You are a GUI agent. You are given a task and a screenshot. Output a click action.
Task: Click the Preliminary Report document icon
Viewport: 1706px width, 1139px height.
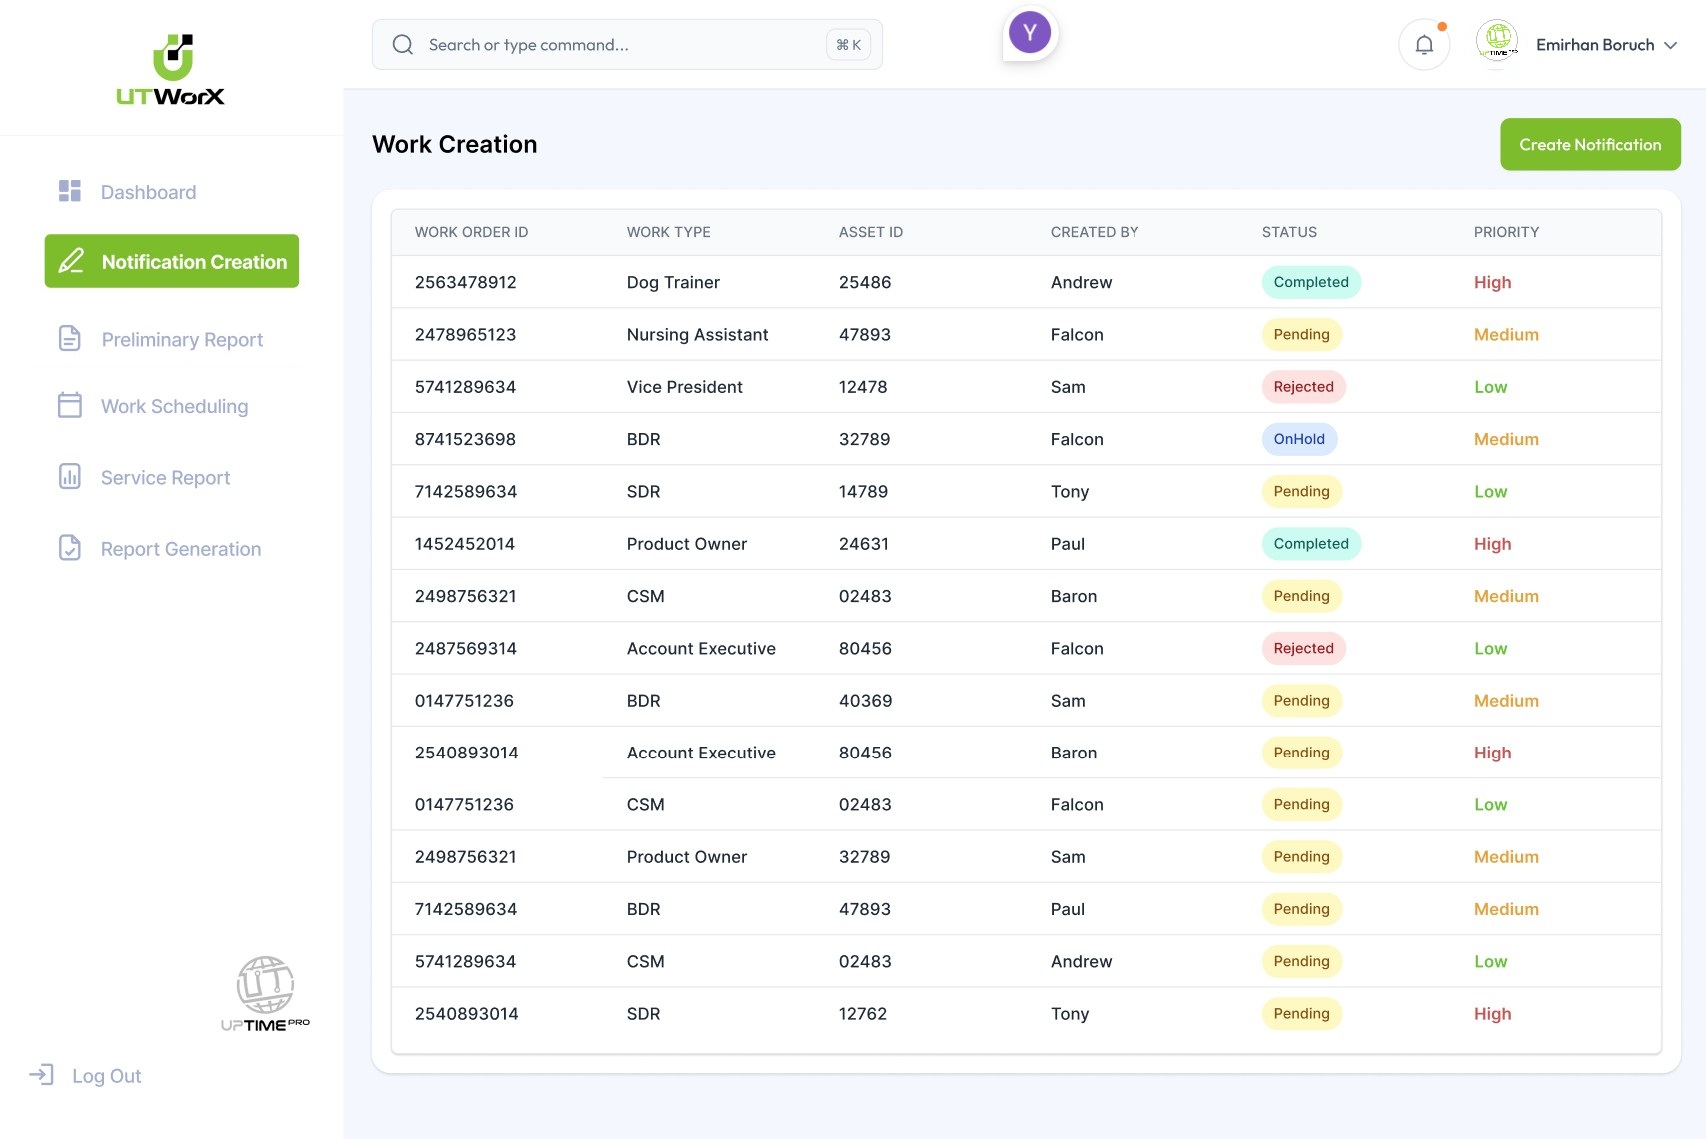point(70,339)
